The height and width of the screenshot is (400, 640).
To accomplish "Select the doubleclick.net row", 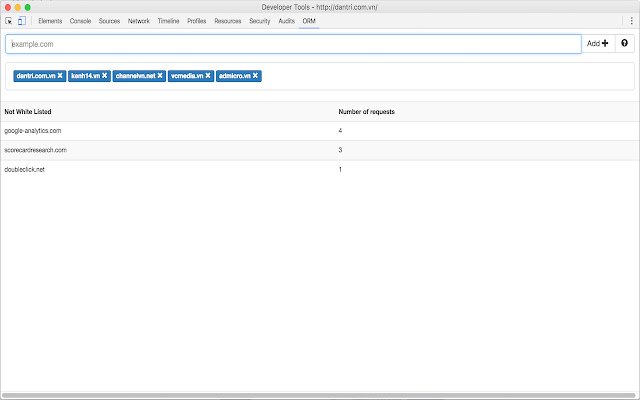I will [320, 169].
